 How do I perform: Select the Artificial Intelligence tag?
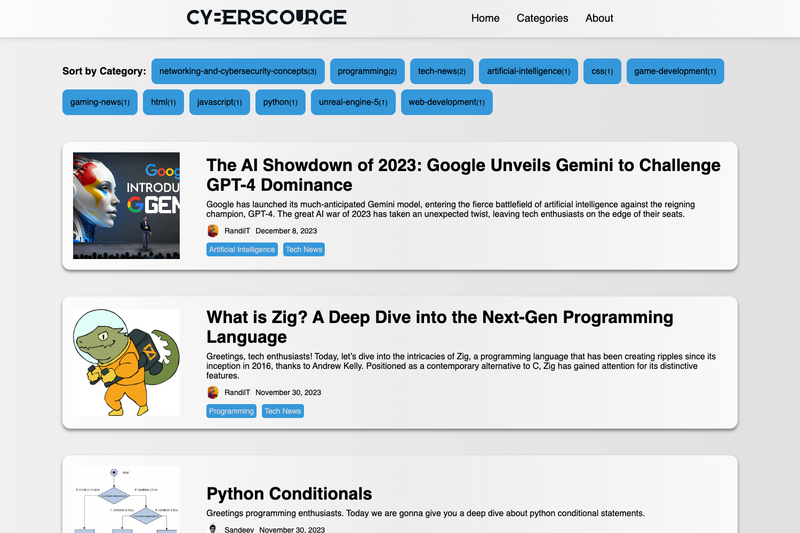click(x=242, y=249)
